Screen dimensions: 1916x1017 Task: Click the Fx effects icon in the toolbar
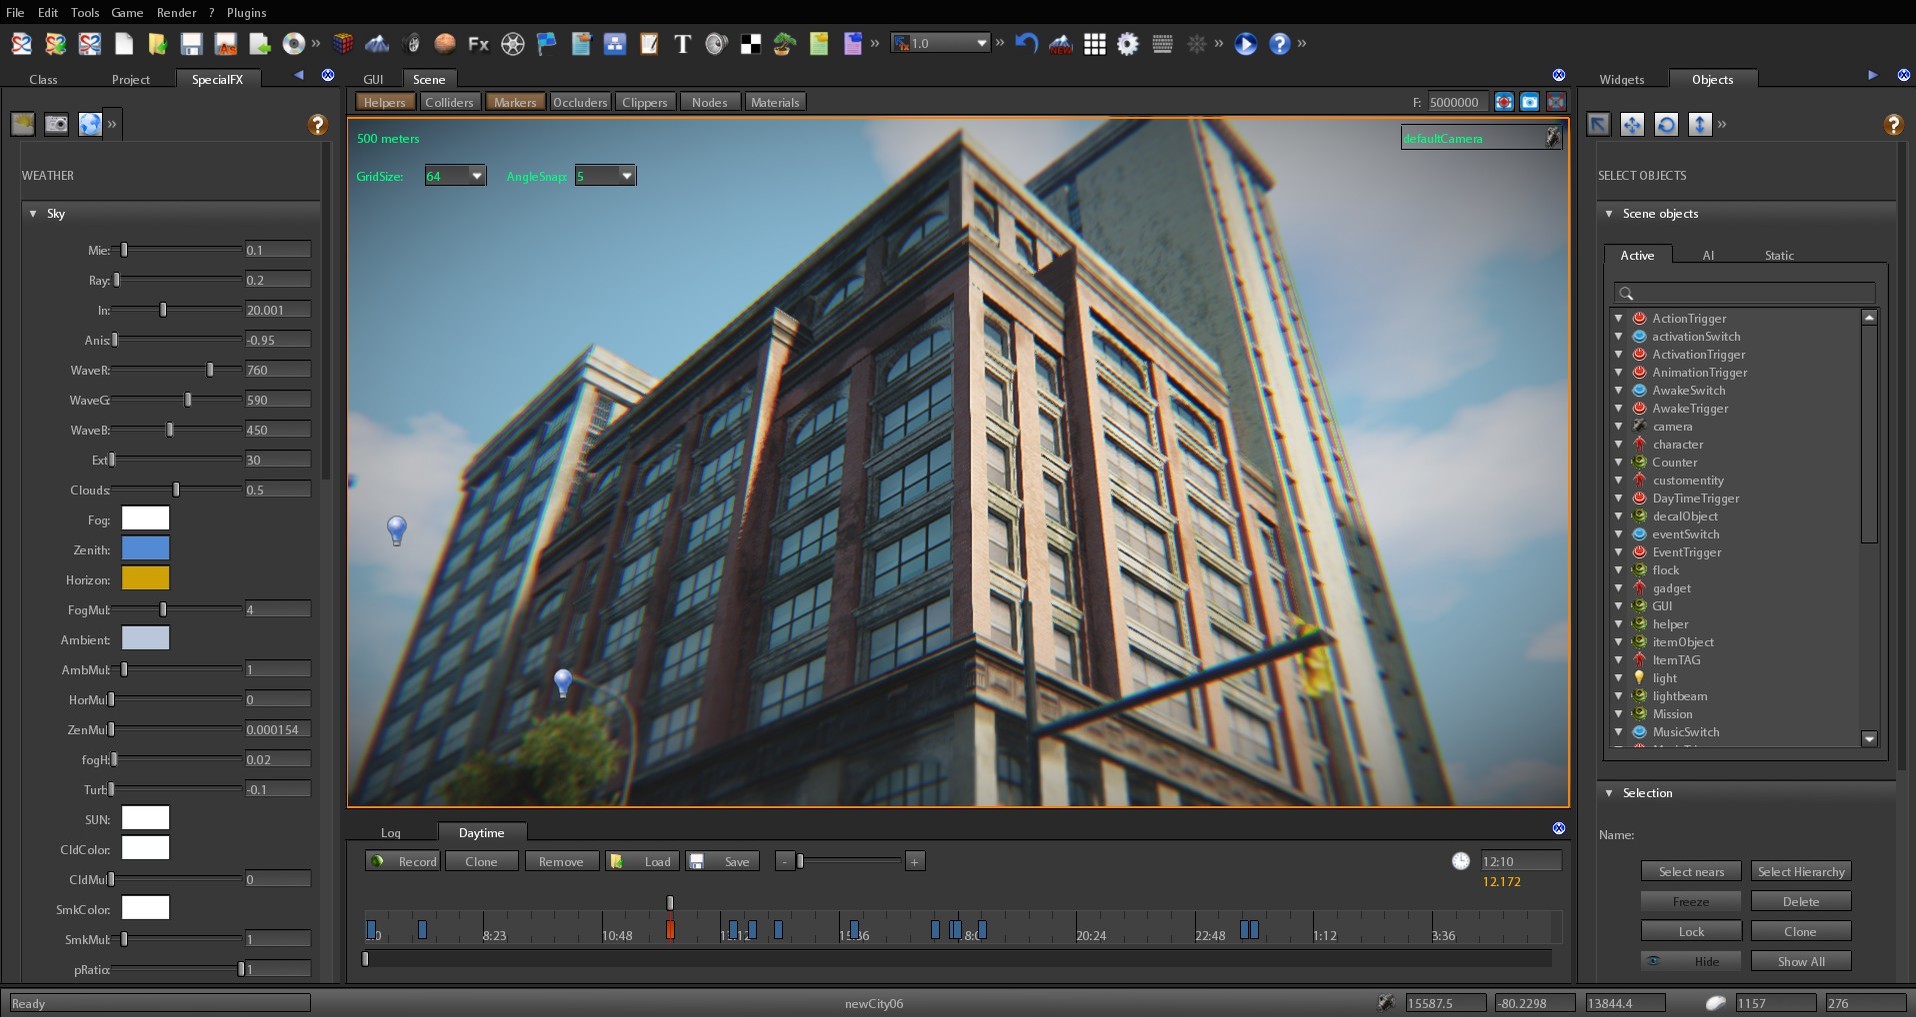[478, 44]
